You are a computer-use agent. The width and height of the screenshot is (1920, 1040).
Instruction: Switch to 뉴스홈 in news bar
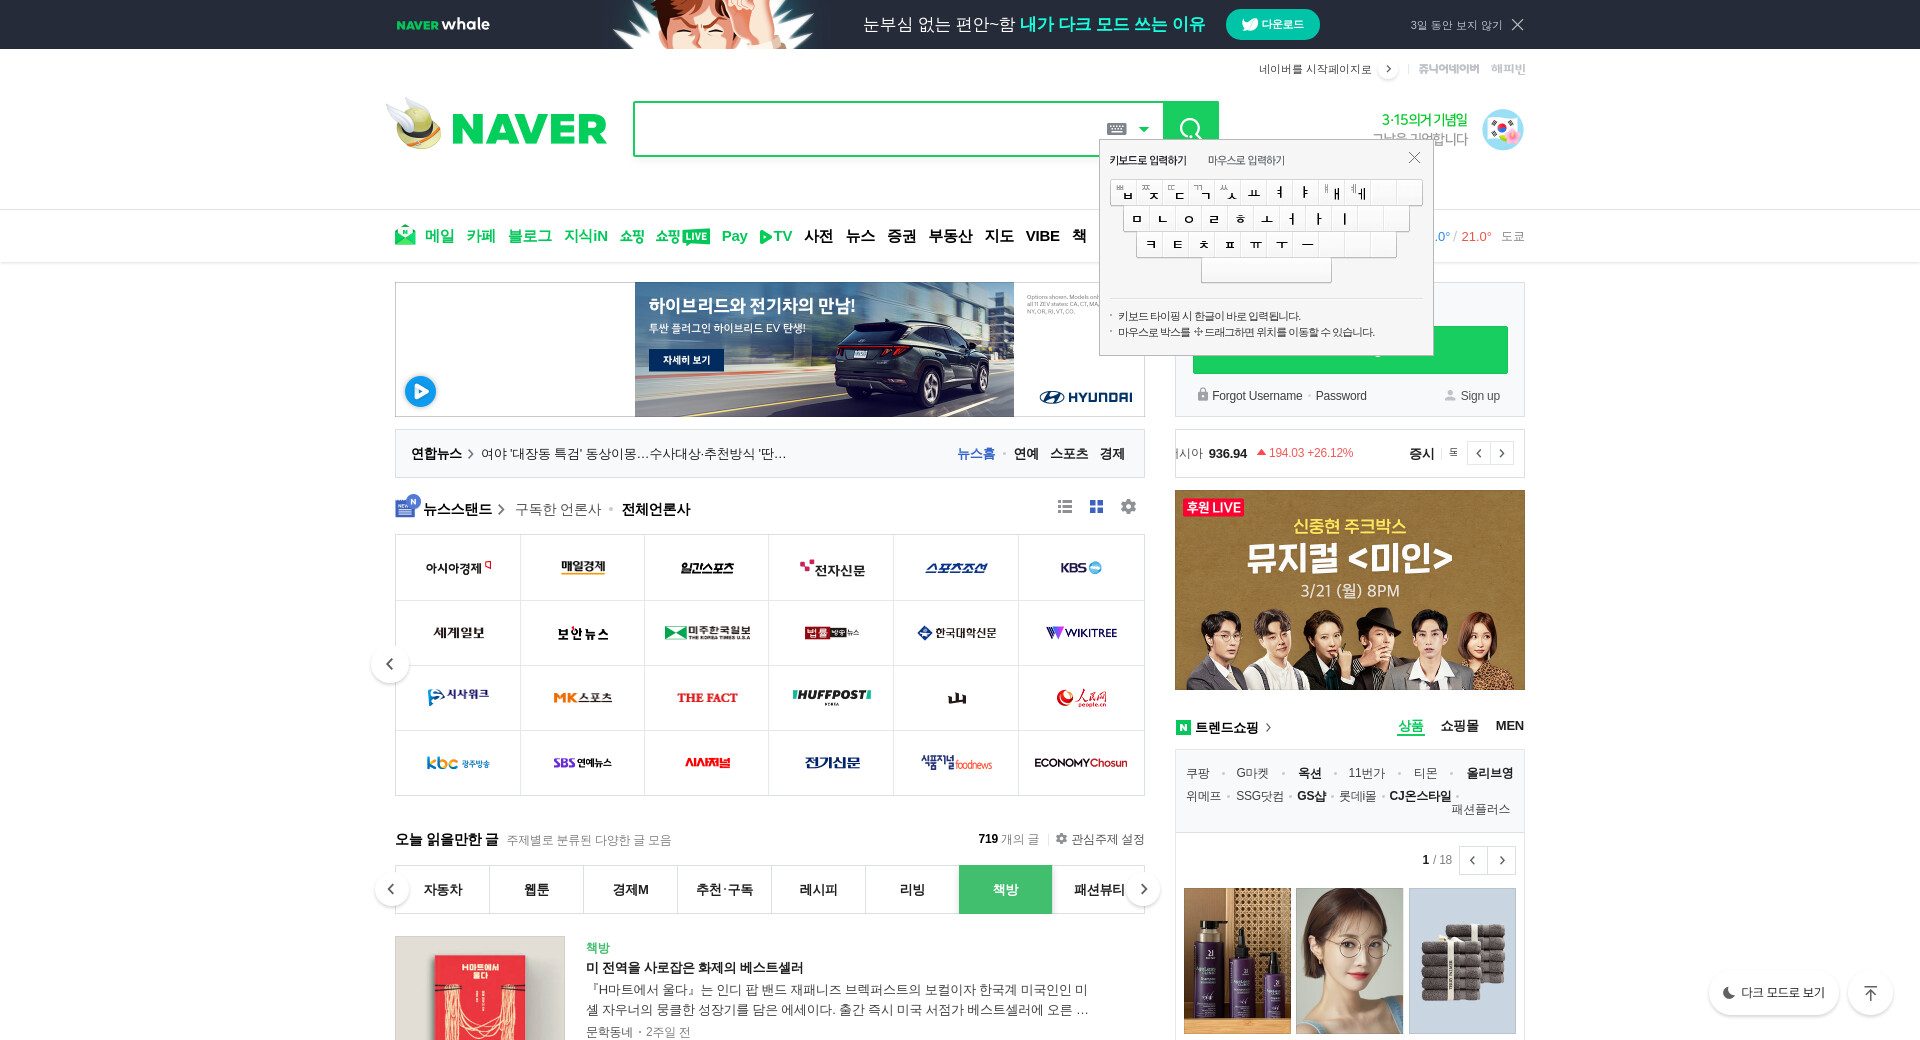976,454
